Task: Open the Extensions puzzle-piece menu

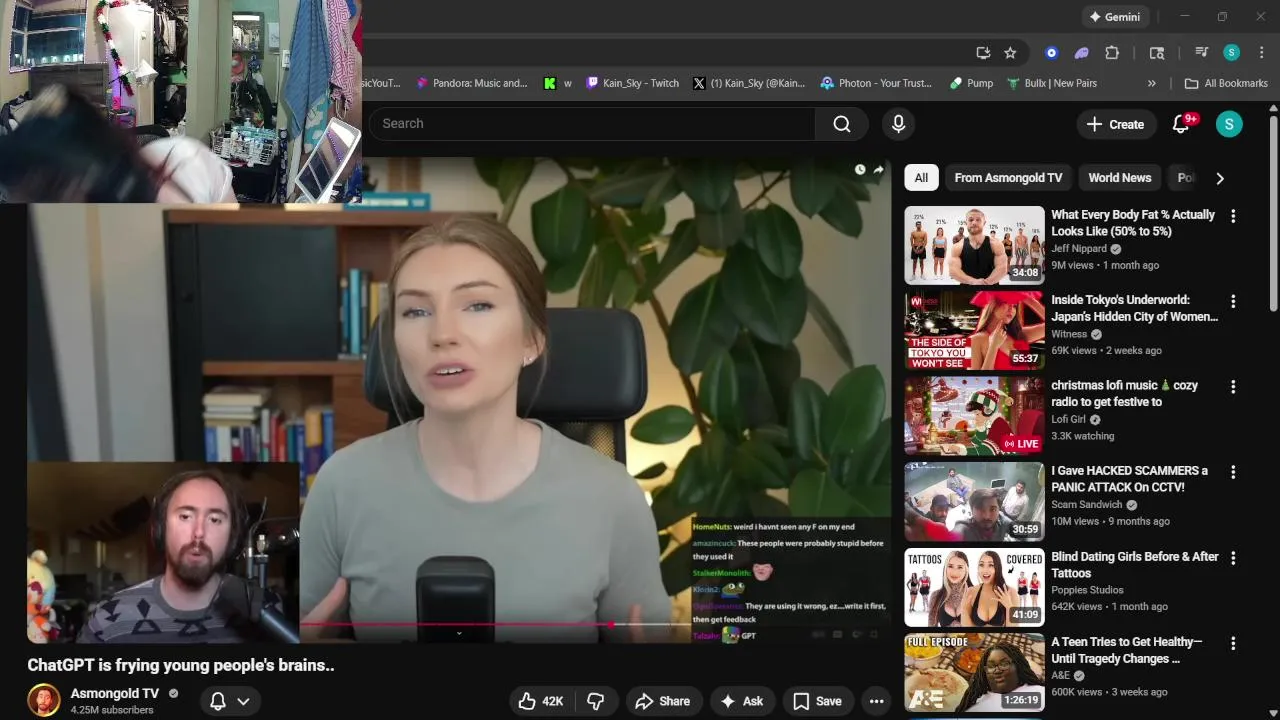Action: 1112,53
